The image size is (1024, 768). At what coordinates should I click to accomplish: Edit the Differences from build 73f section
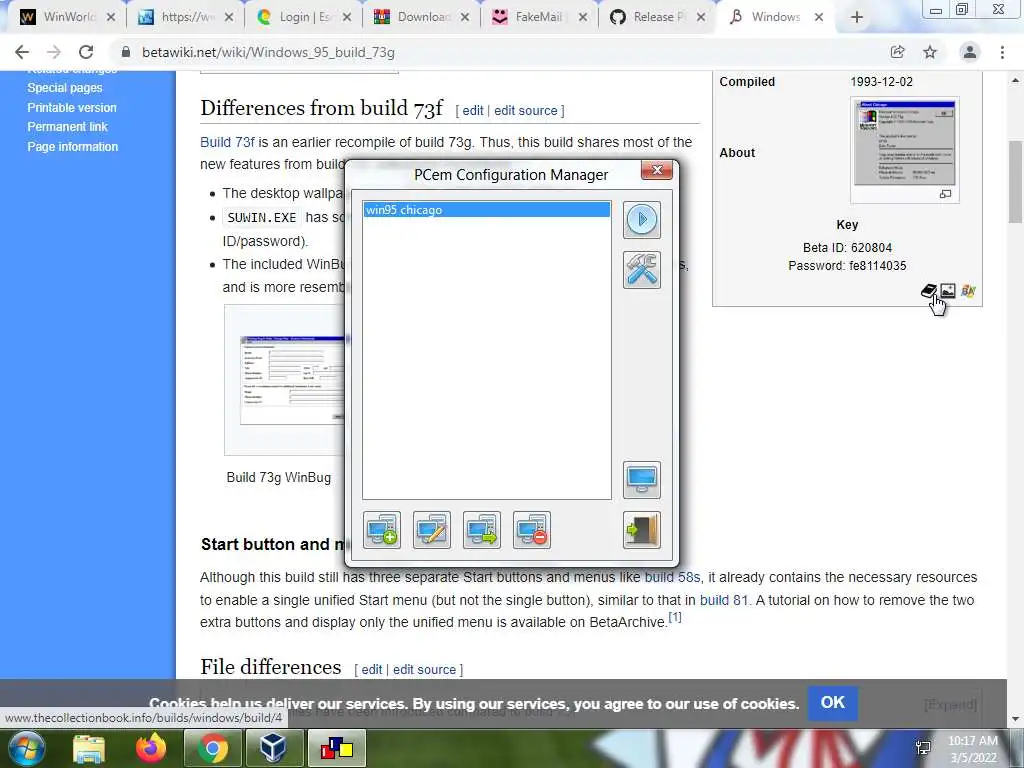(473, 110)
